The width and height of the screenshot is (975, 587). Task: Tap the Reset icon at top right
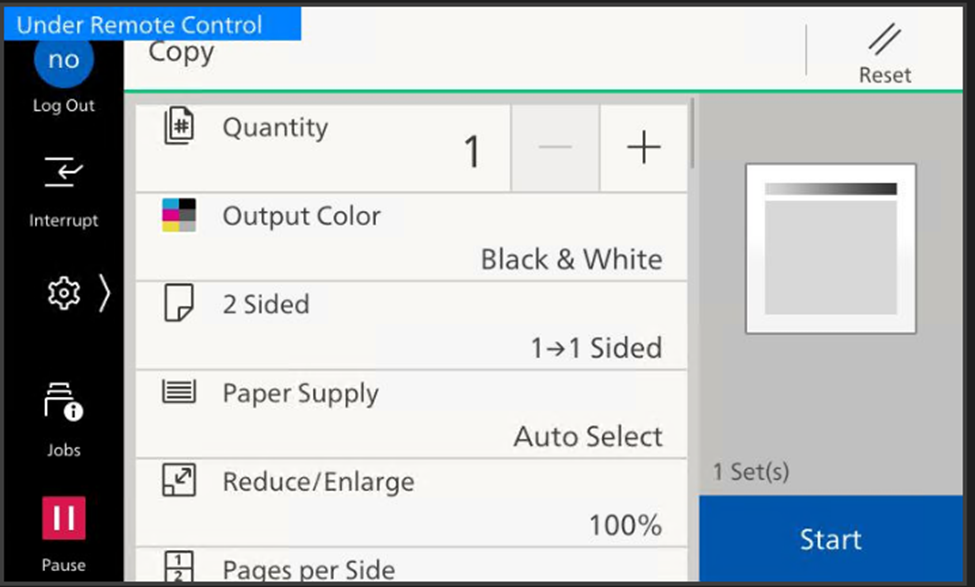tap(884, 41)
